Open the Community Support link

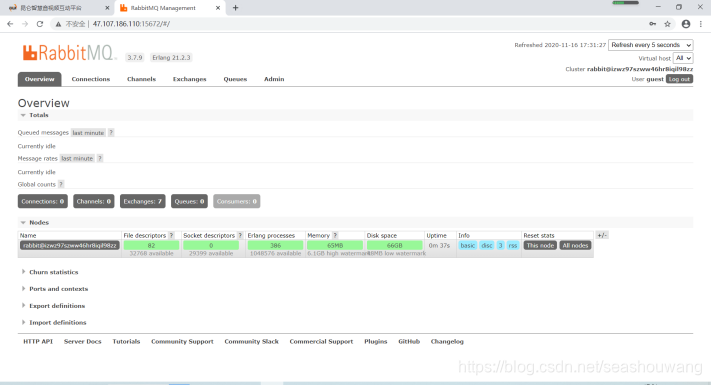click(182, 341)
